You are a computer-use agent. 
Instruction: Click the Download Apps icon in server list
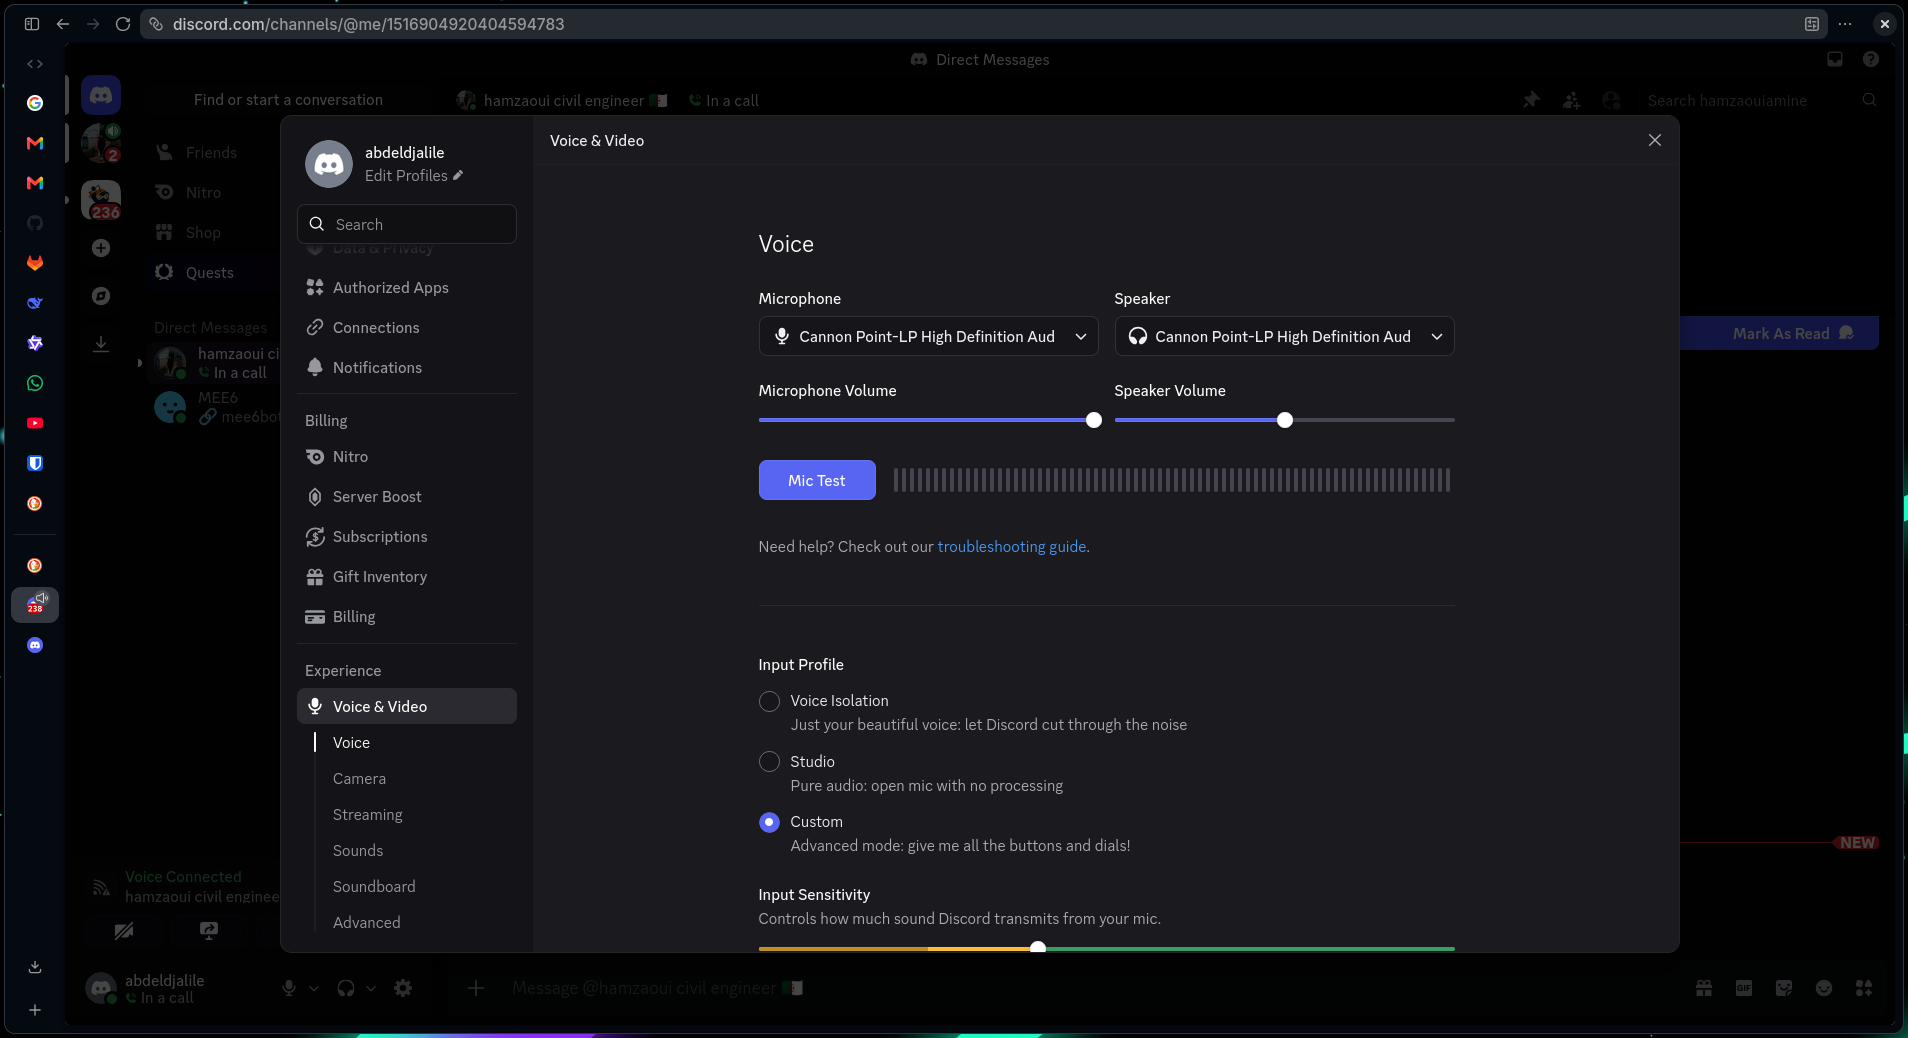tap(101, 344)
